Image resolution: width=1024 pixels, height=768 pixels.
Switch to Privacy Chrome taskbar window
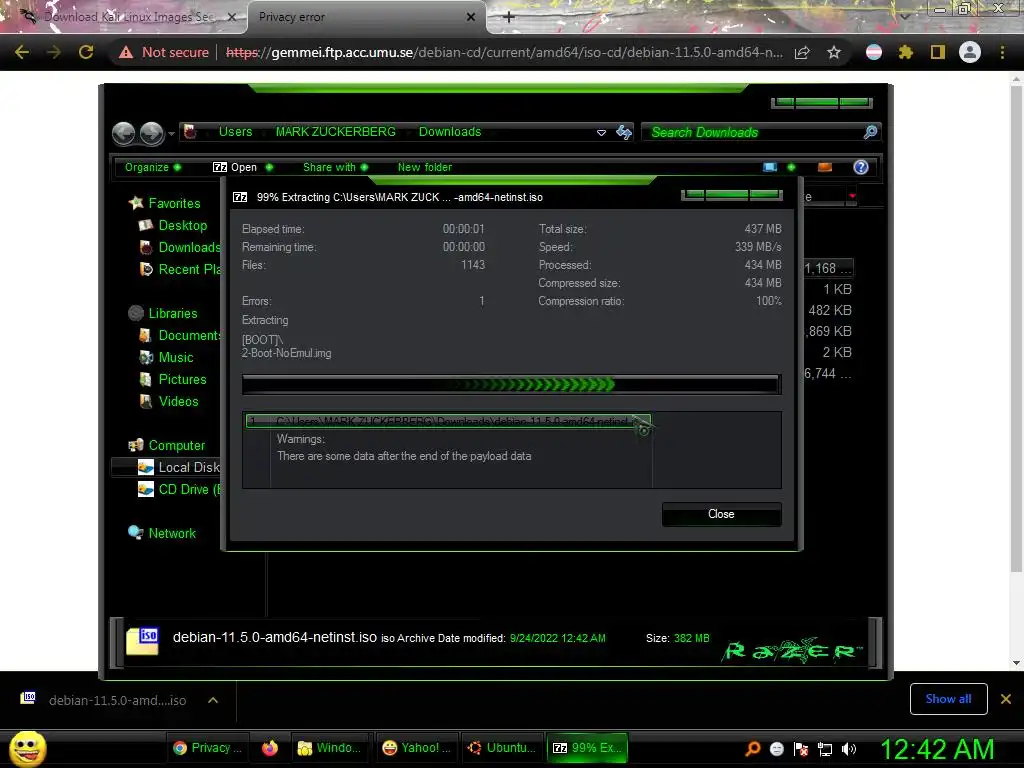pos(206,748)
